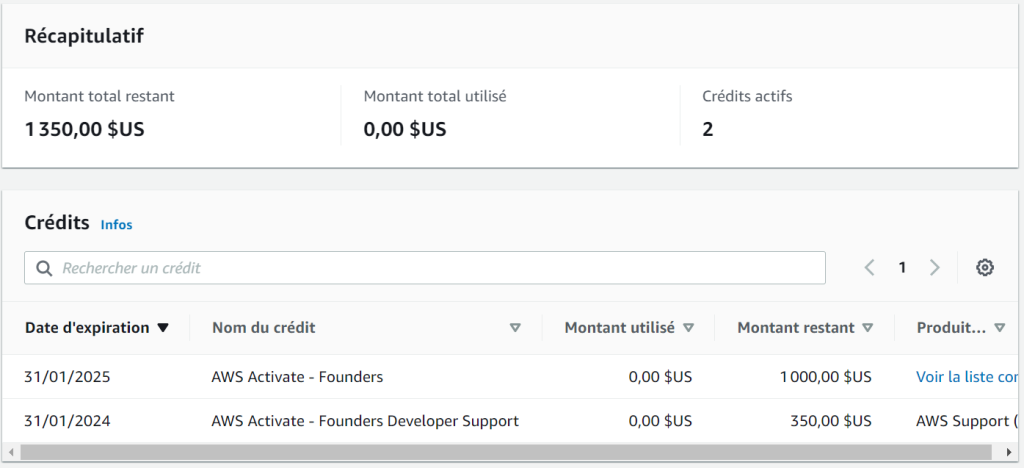Select the AWS Activate - Founders cell

(x=297, y=377)
